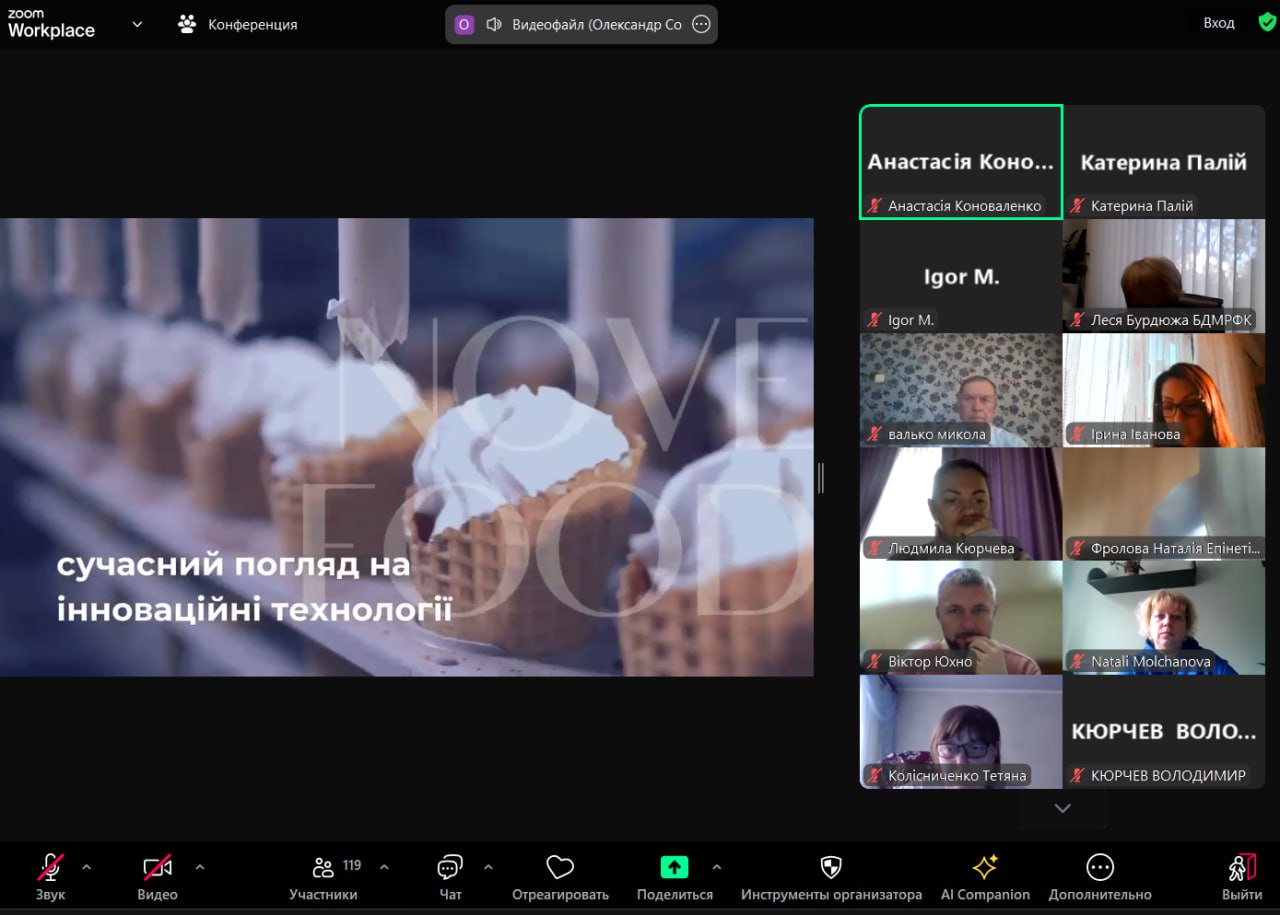Open Инструменты организатора host tools
The width and height of the screenshot is (1280, 915).
coord(831,876)
